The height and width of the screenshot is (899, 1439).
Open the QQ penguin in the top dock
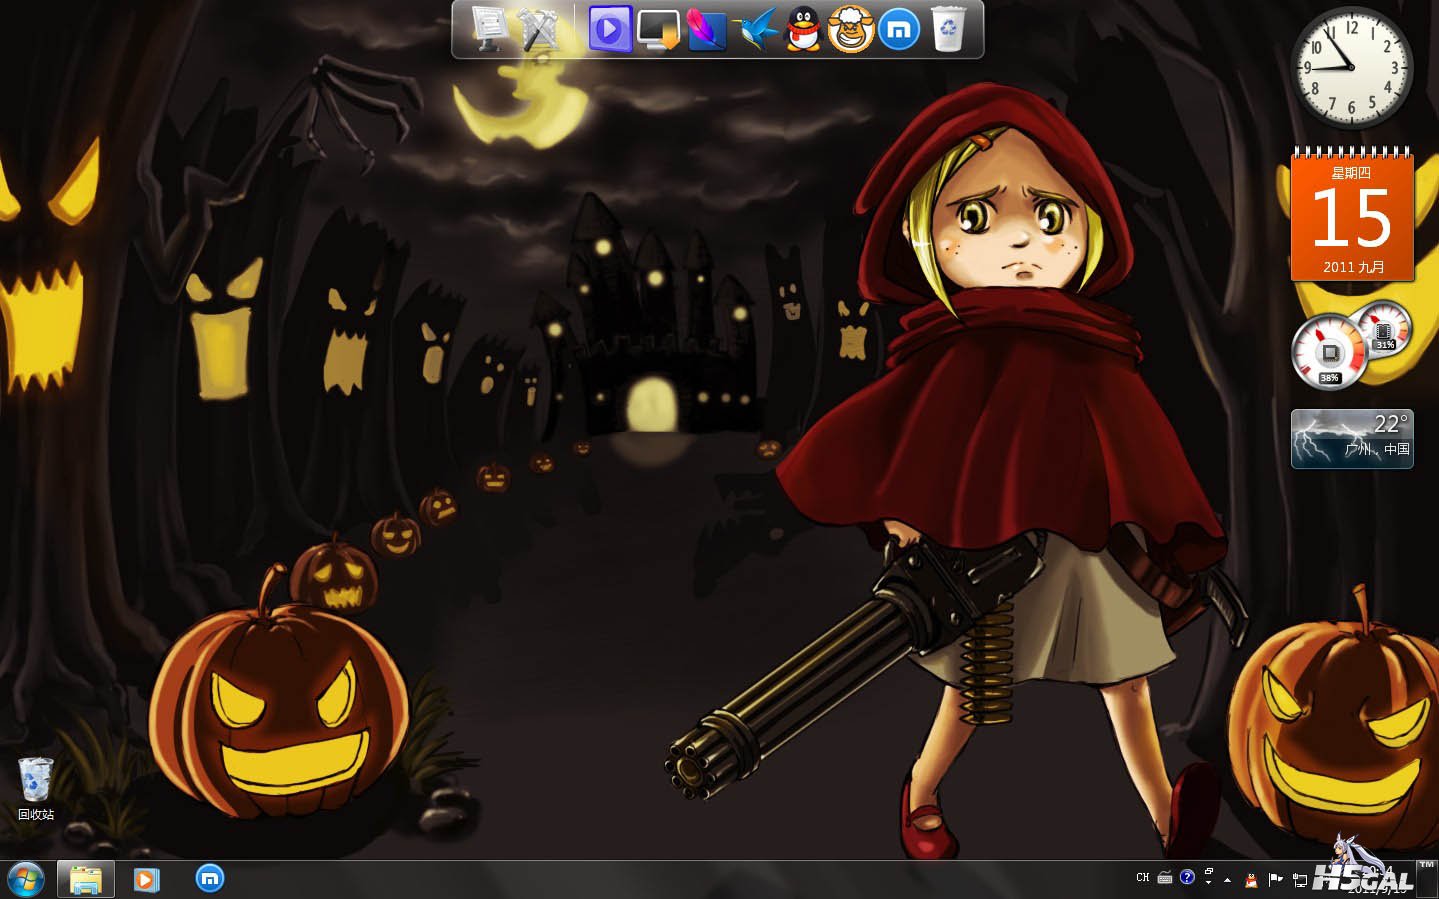point(803,29)
